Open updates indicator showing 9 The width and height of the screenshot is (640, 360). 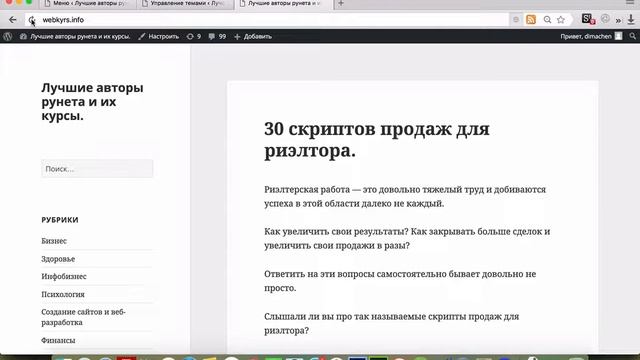point(194,36)
